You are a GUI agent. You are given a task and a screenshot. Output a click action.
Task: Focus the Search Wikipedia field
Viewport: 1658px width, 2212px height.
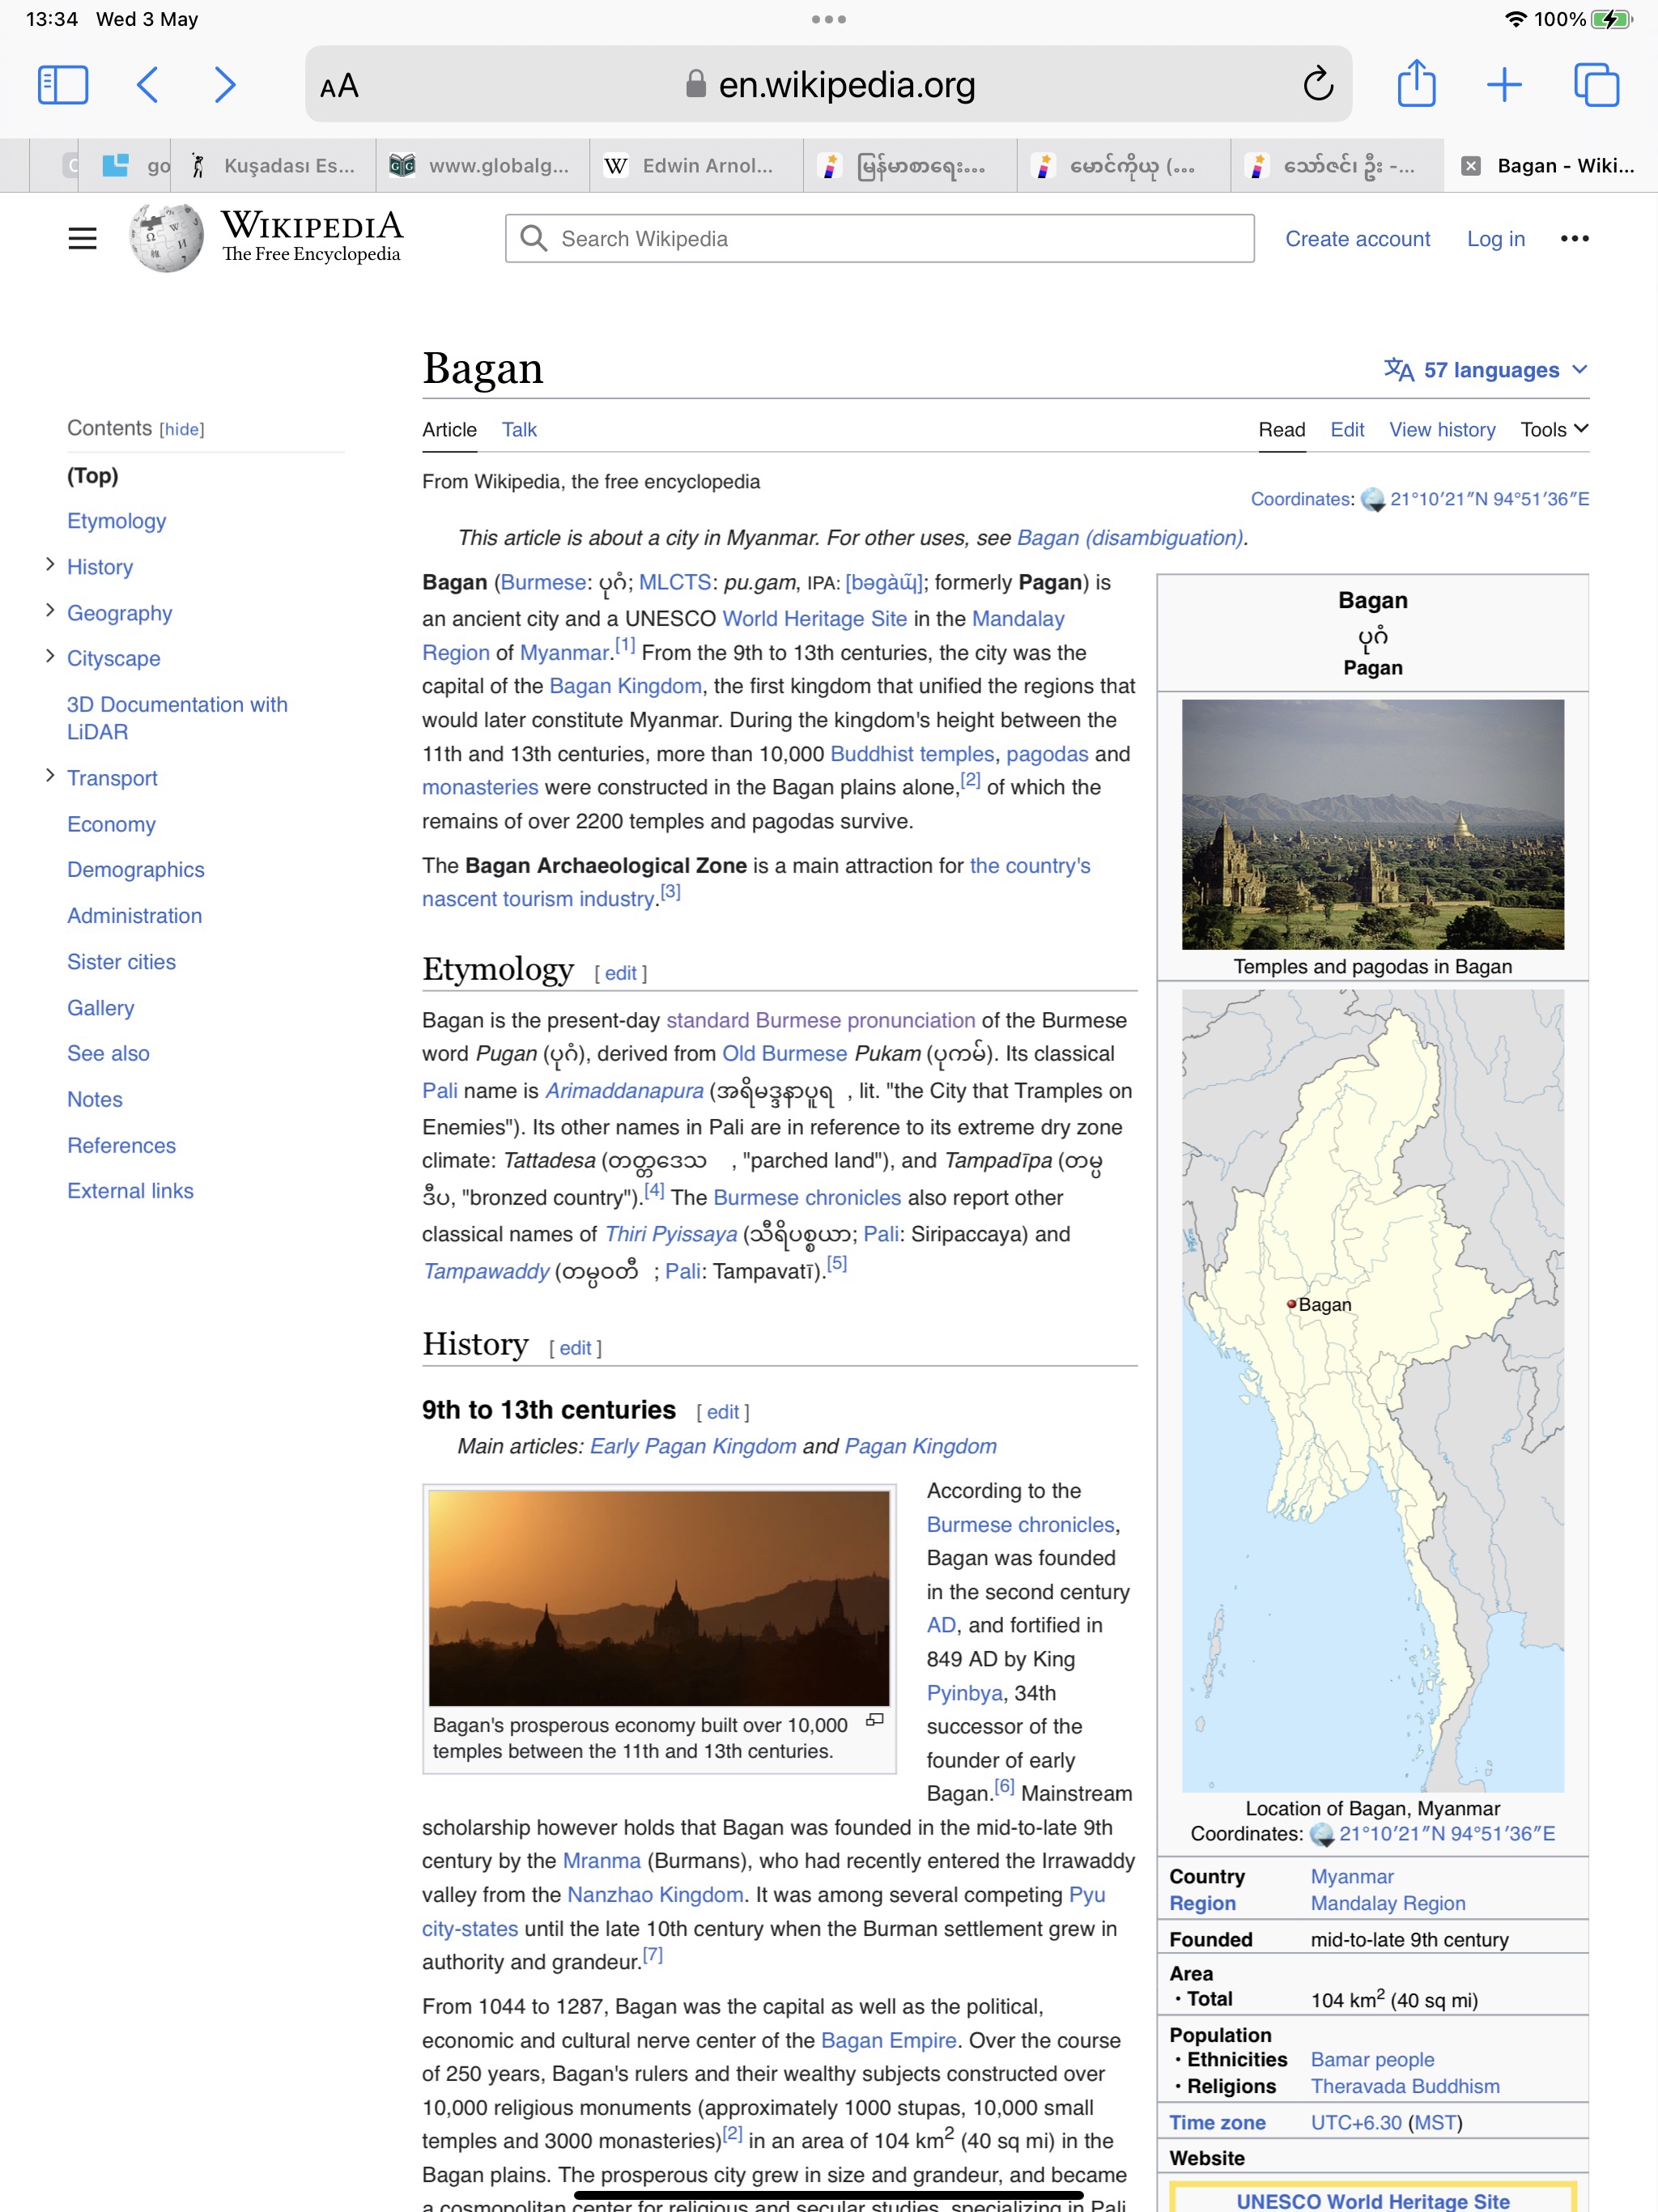tap(880, 239)
